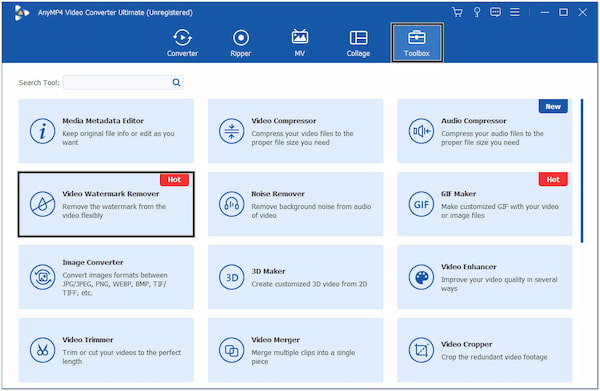The width and height of the screenshot is (600, 391).
Task: Click the 3D Maker icon
Action: click(232, 277)
